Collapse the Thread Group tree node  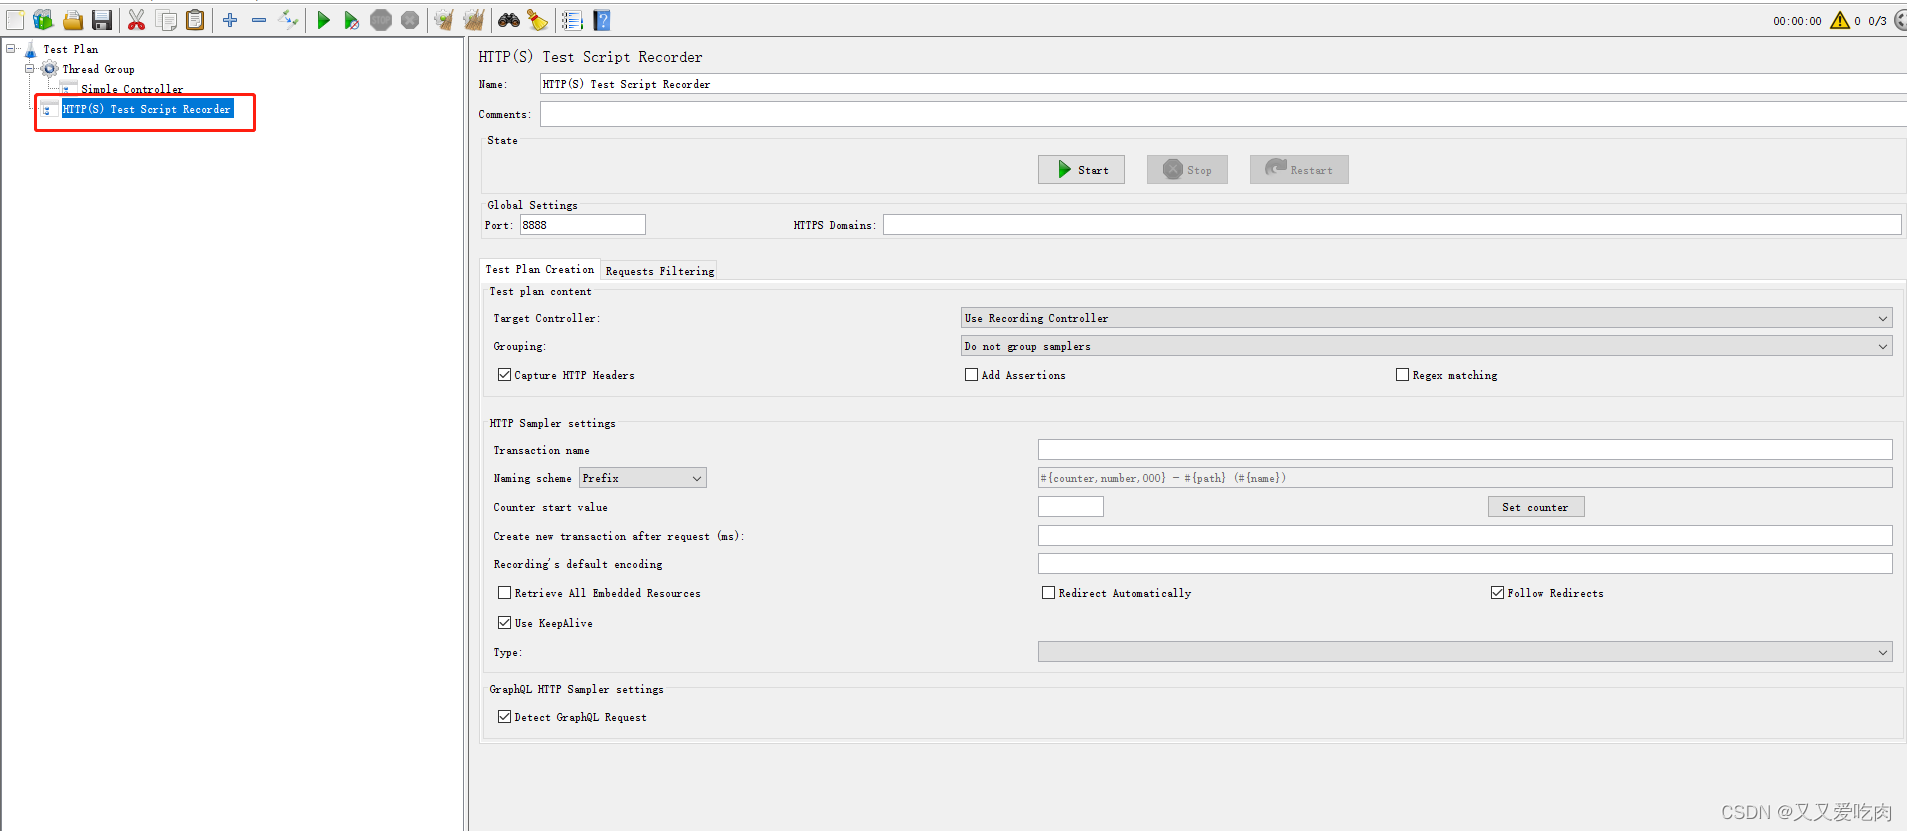(x=30, y=69)
